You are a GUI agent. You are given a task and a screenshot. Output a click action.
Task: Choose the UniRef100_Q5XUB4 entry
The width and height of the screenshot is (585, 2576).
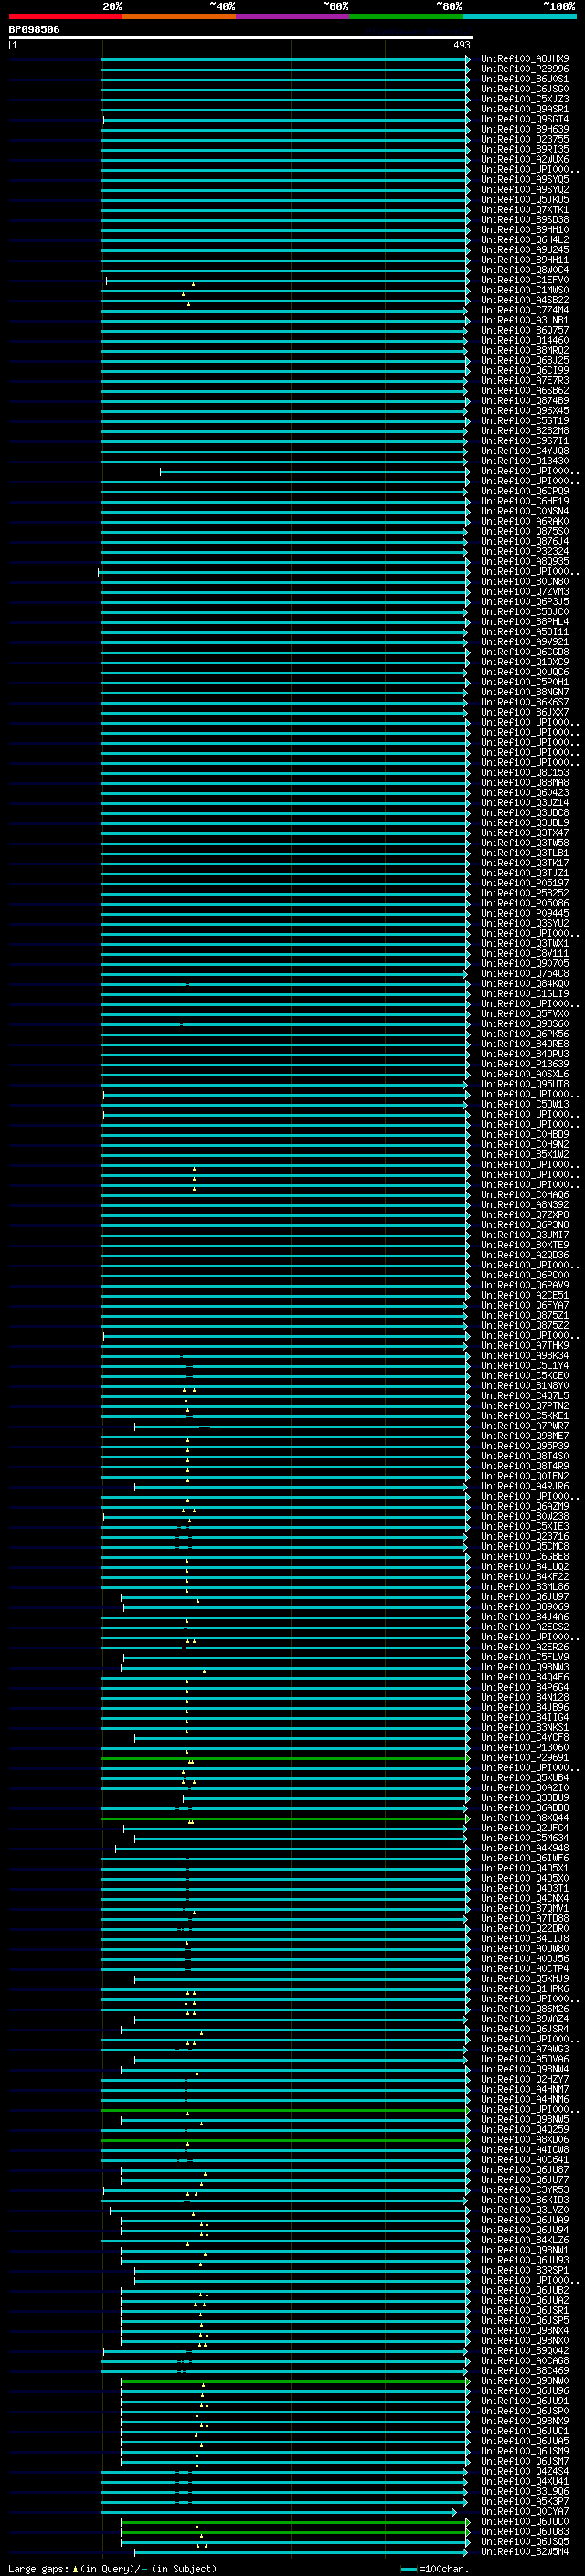525,1777
